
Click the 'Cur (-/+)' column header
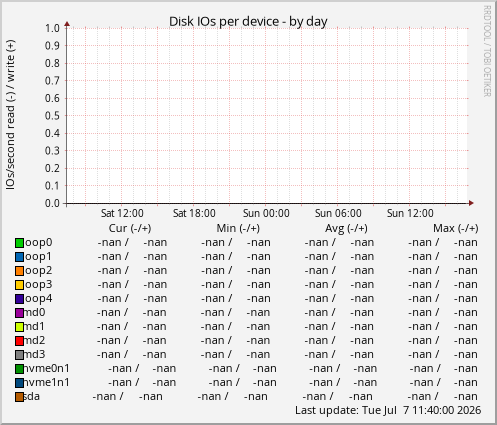(130, 228)
